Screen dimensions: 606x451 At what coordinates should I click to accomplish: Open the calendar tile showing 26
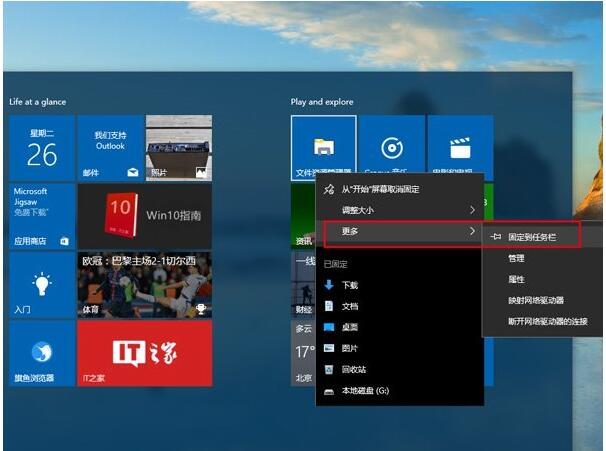[41, 148]
